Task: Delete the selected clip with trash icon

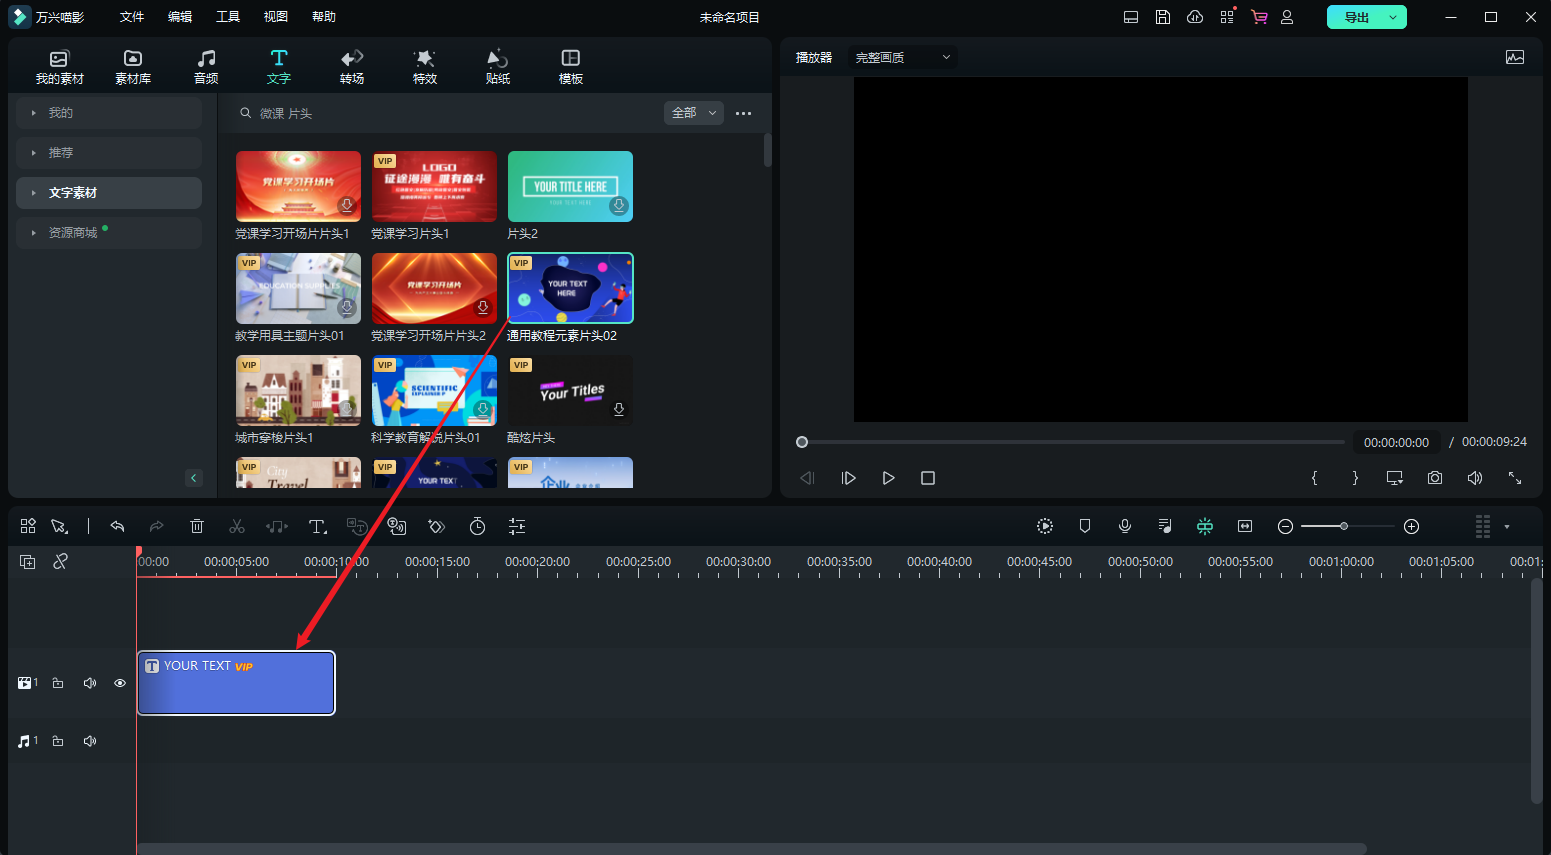Action: pos(197,526)
